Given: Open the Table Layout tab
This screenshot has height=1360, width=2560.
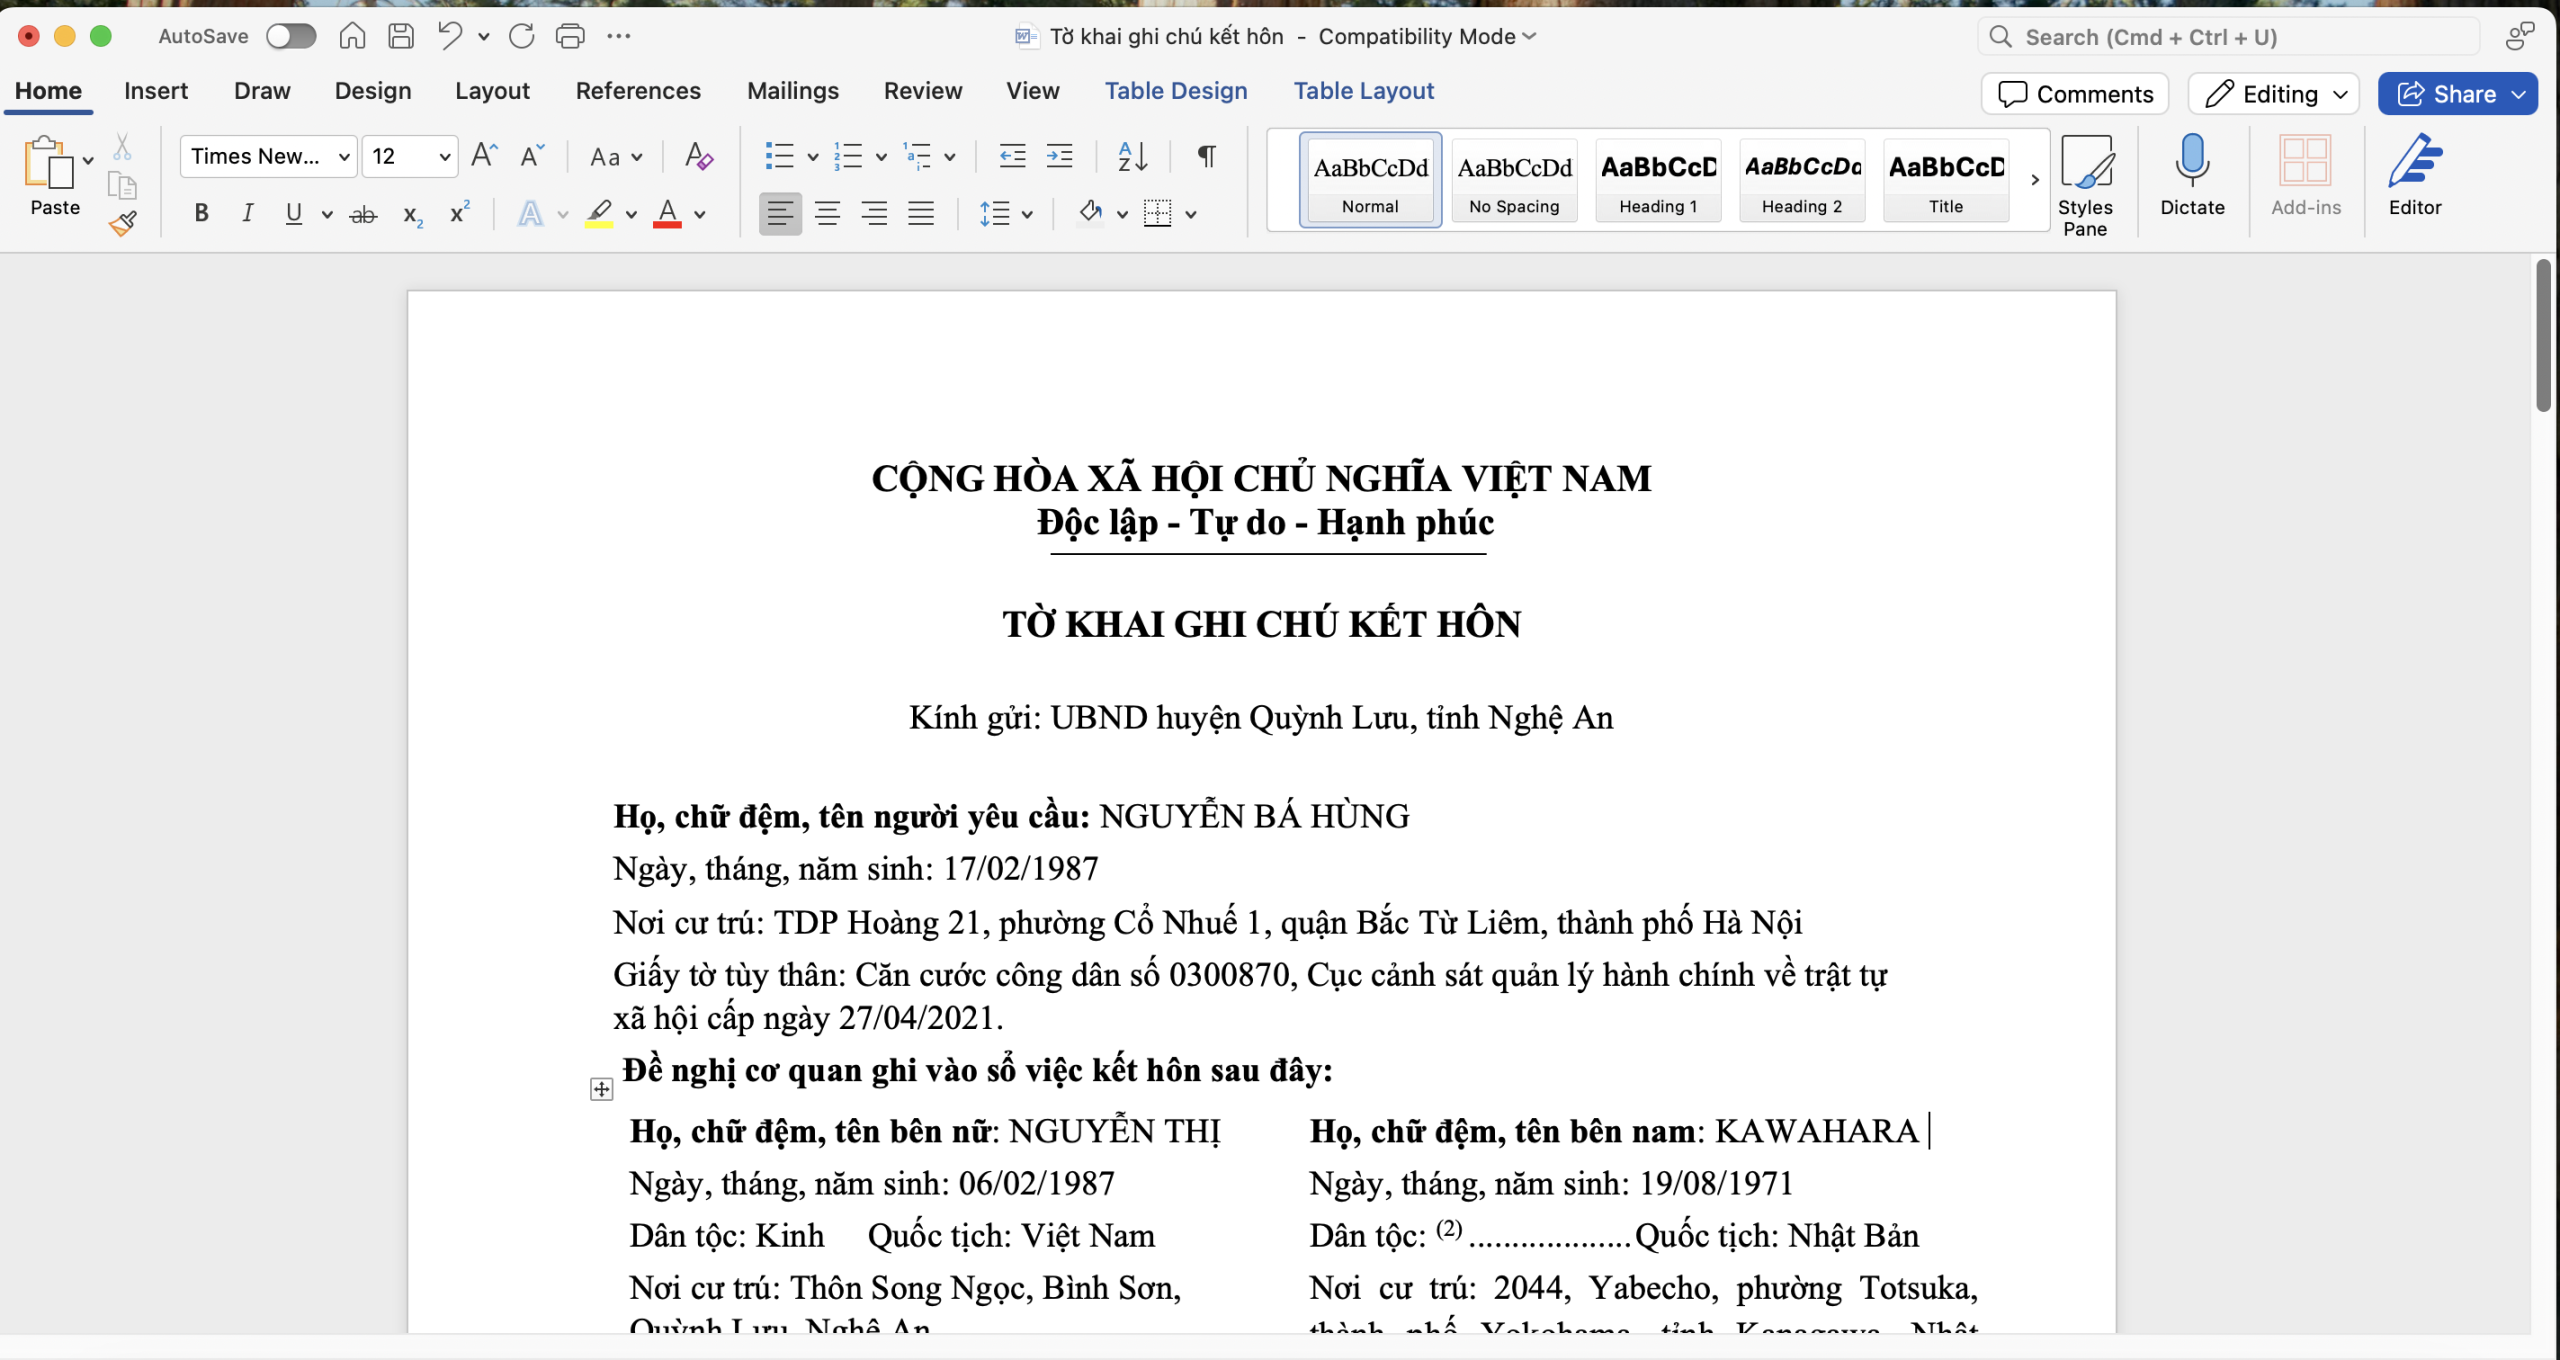Looking at the screenshot, I should coord(1364,90).
